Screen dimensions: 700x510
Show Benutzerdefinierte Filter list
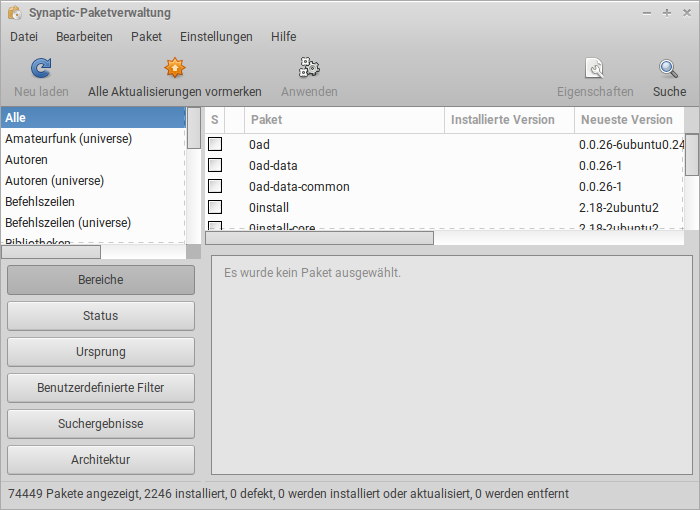coord(101,388)
